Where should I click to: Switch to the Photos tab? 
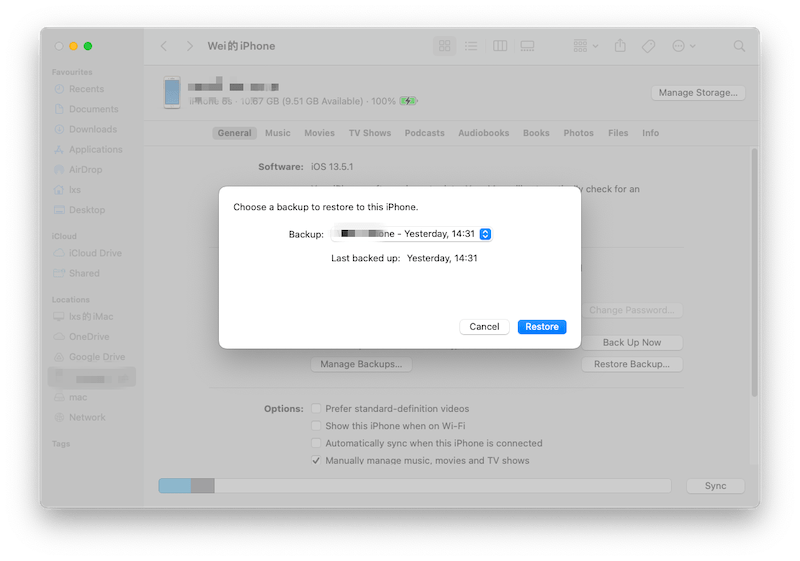click(x=579, y=133)
